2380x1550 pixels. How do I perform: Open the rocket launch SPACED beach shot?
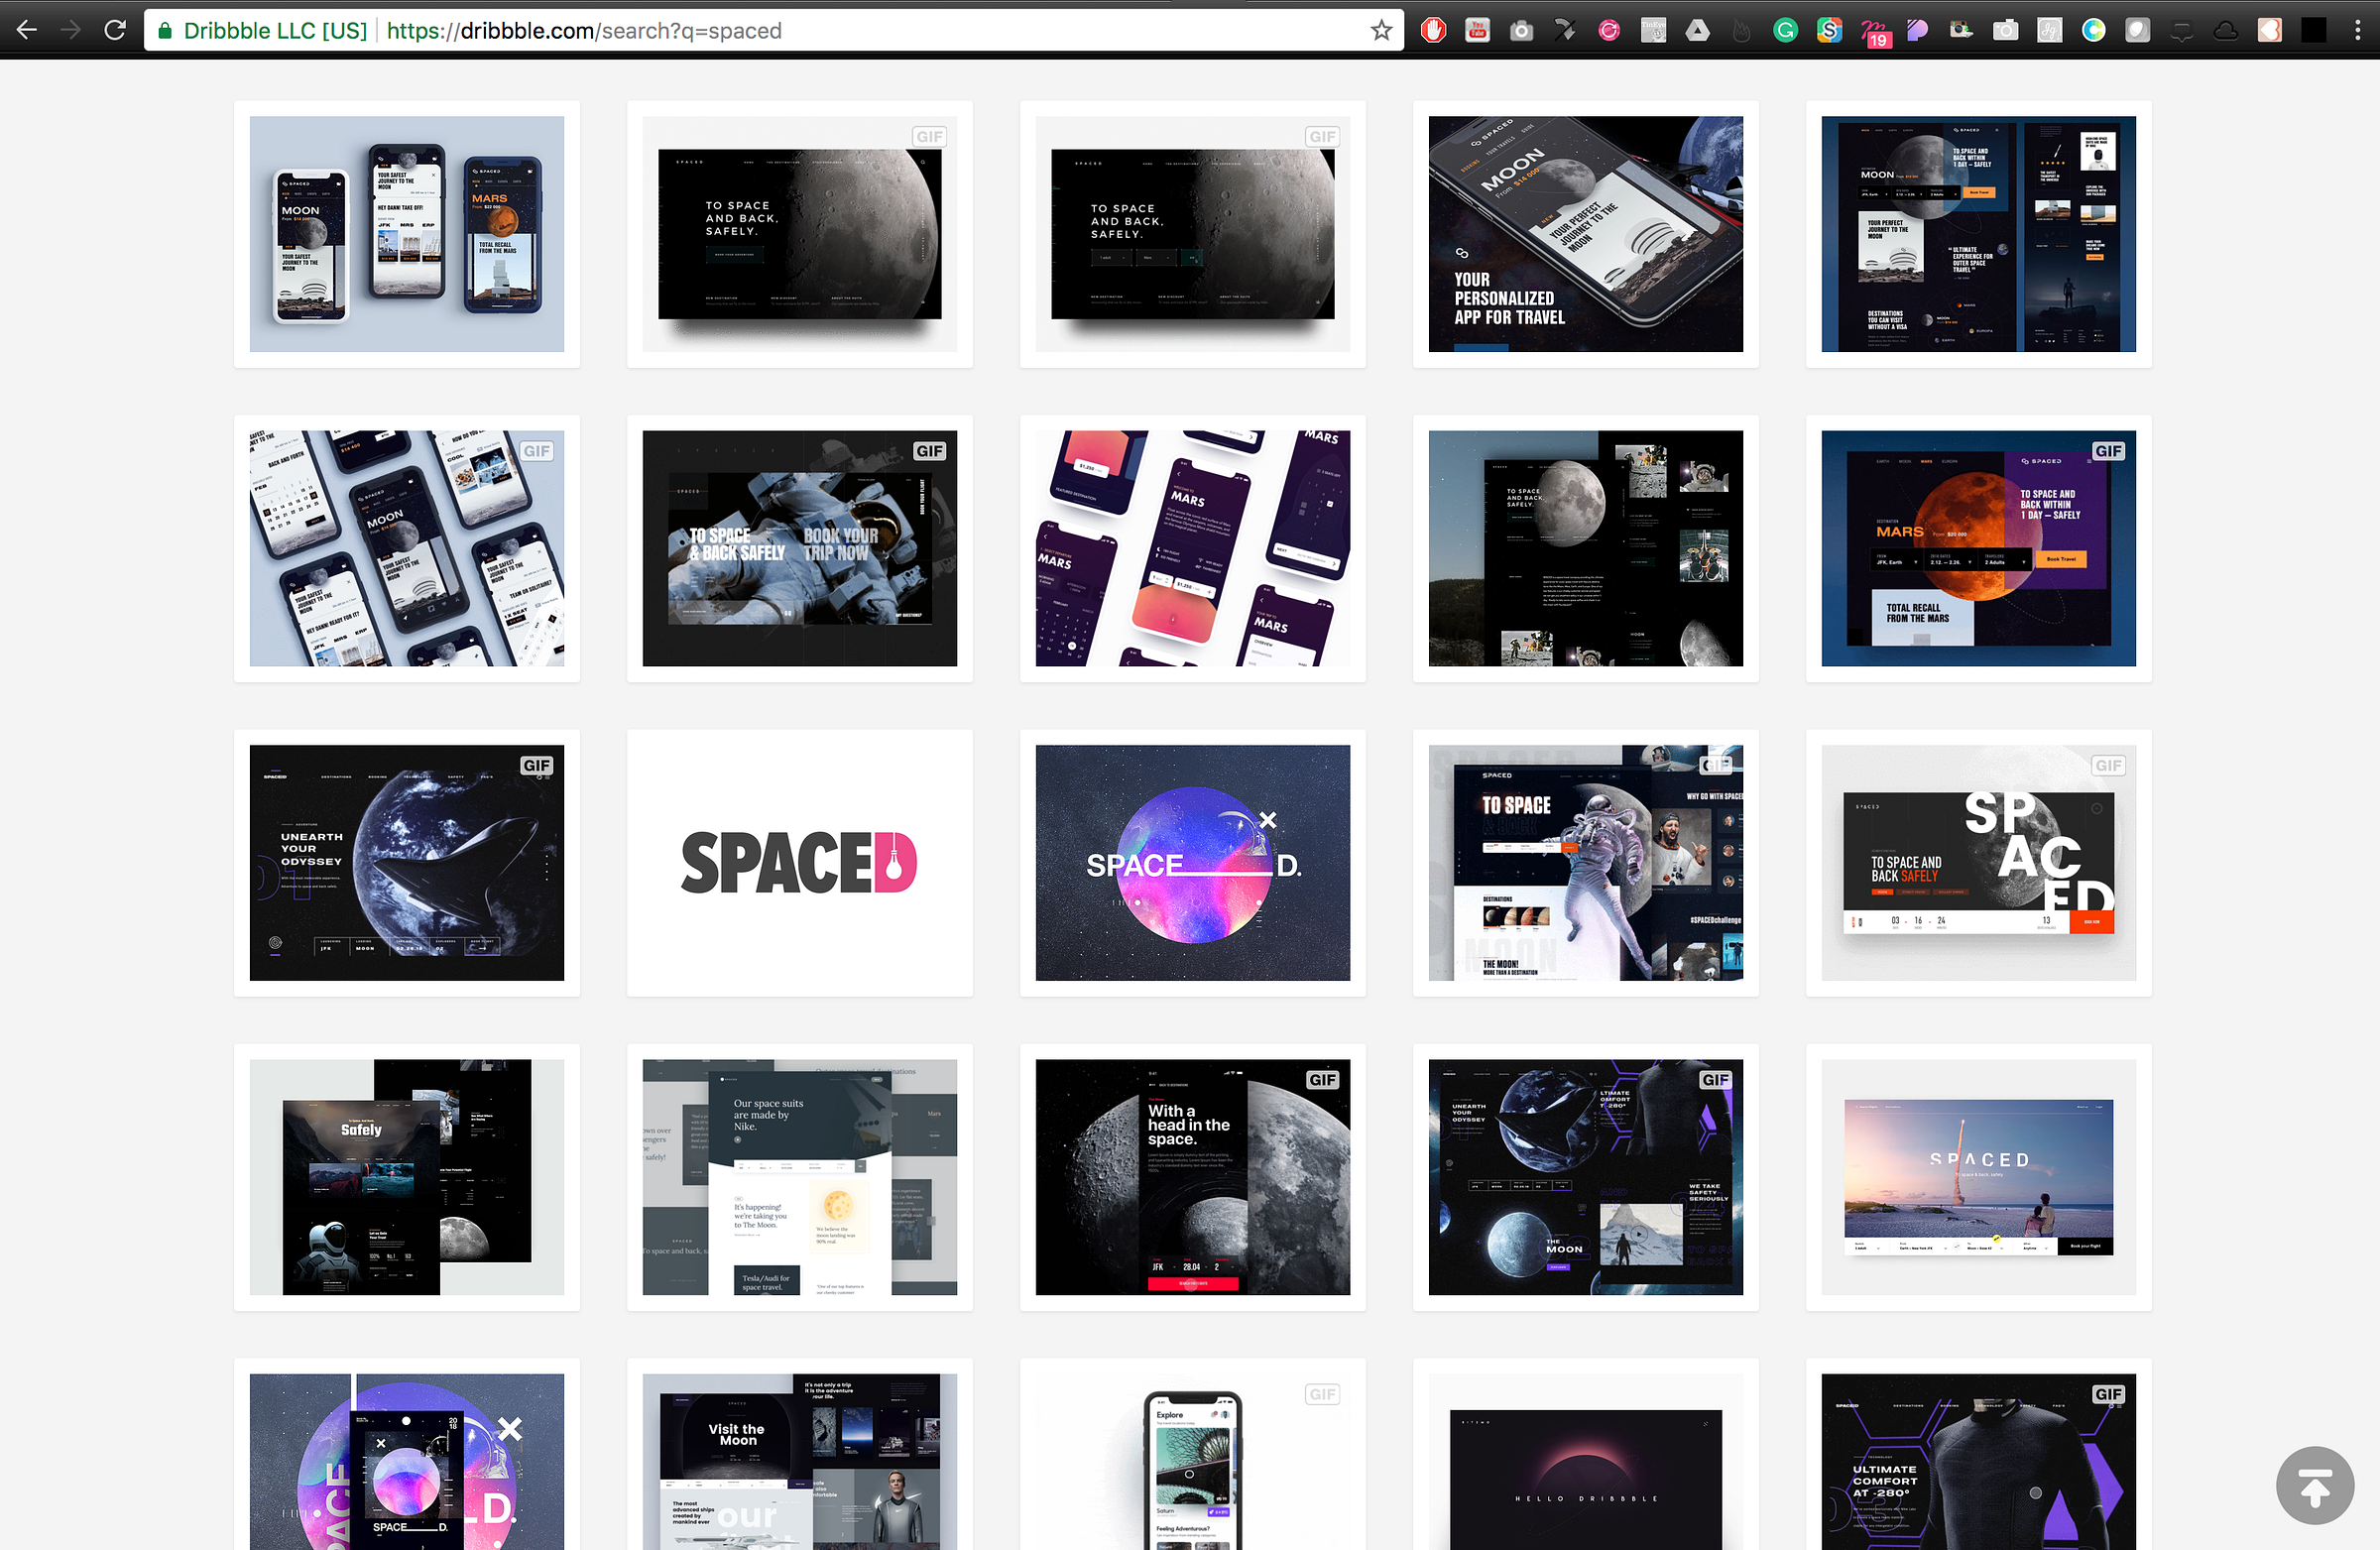tap(1978, 1176)
